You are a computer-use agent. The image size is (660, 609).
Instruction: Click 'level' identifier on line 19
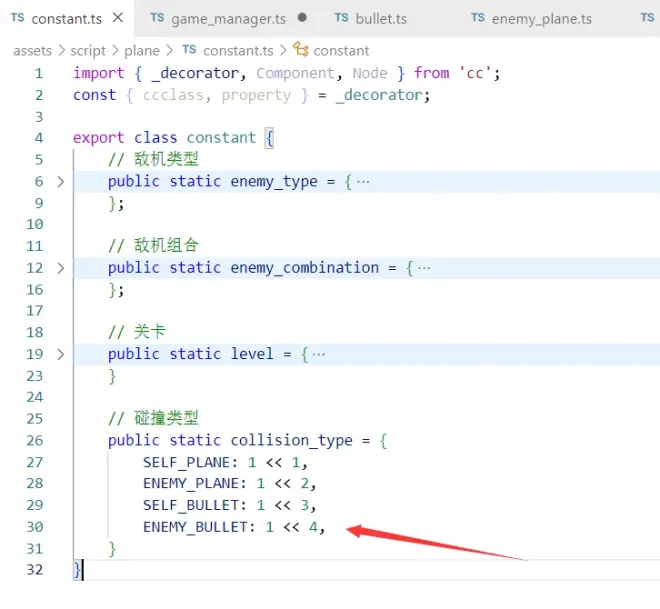coord(252,354)
